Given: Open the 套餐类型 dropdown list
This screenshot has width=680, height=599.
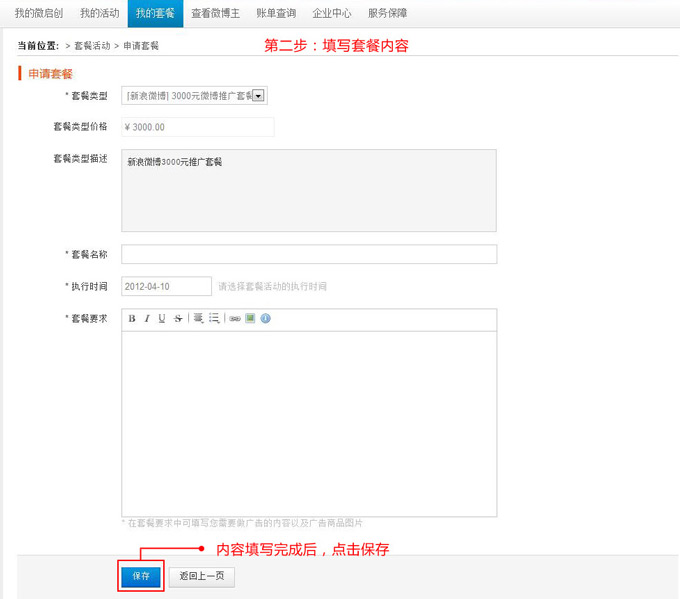Looking at the screenshot, I should [x=258, y=95].
